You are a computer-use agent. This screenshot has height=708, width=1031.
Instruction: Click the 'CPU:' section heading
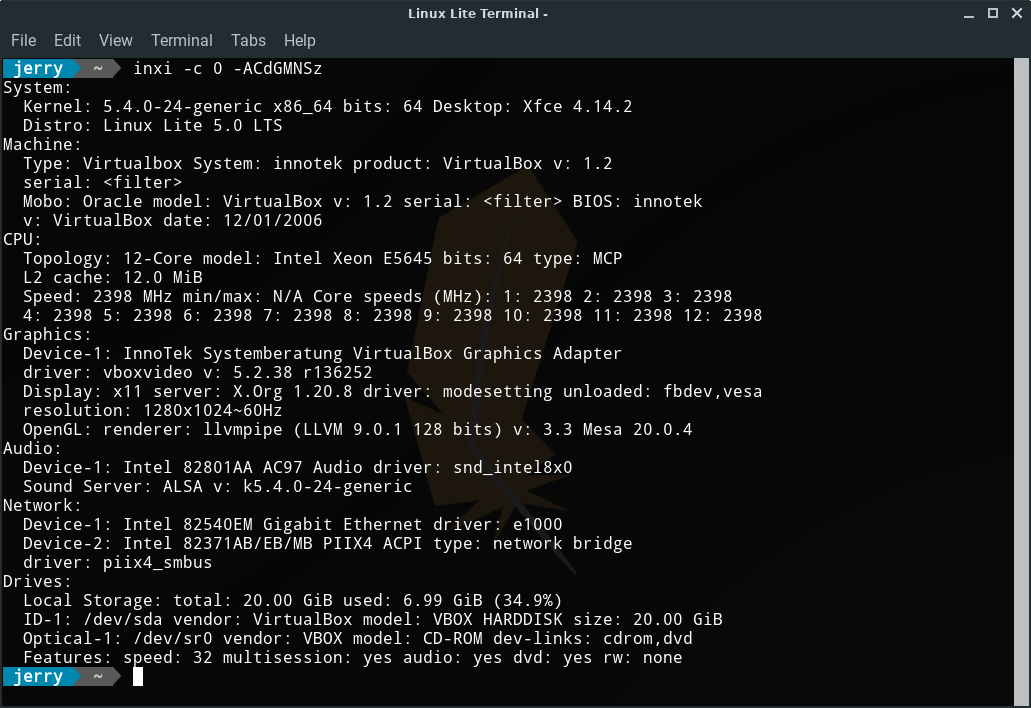[23, 239]
